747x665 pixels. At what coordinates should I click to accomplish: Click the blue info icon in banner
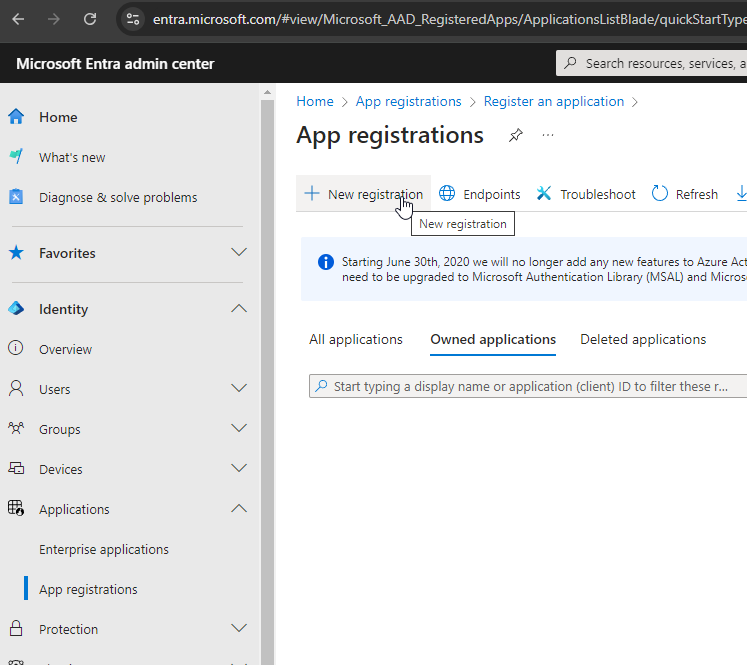click(x=326, y=262)
